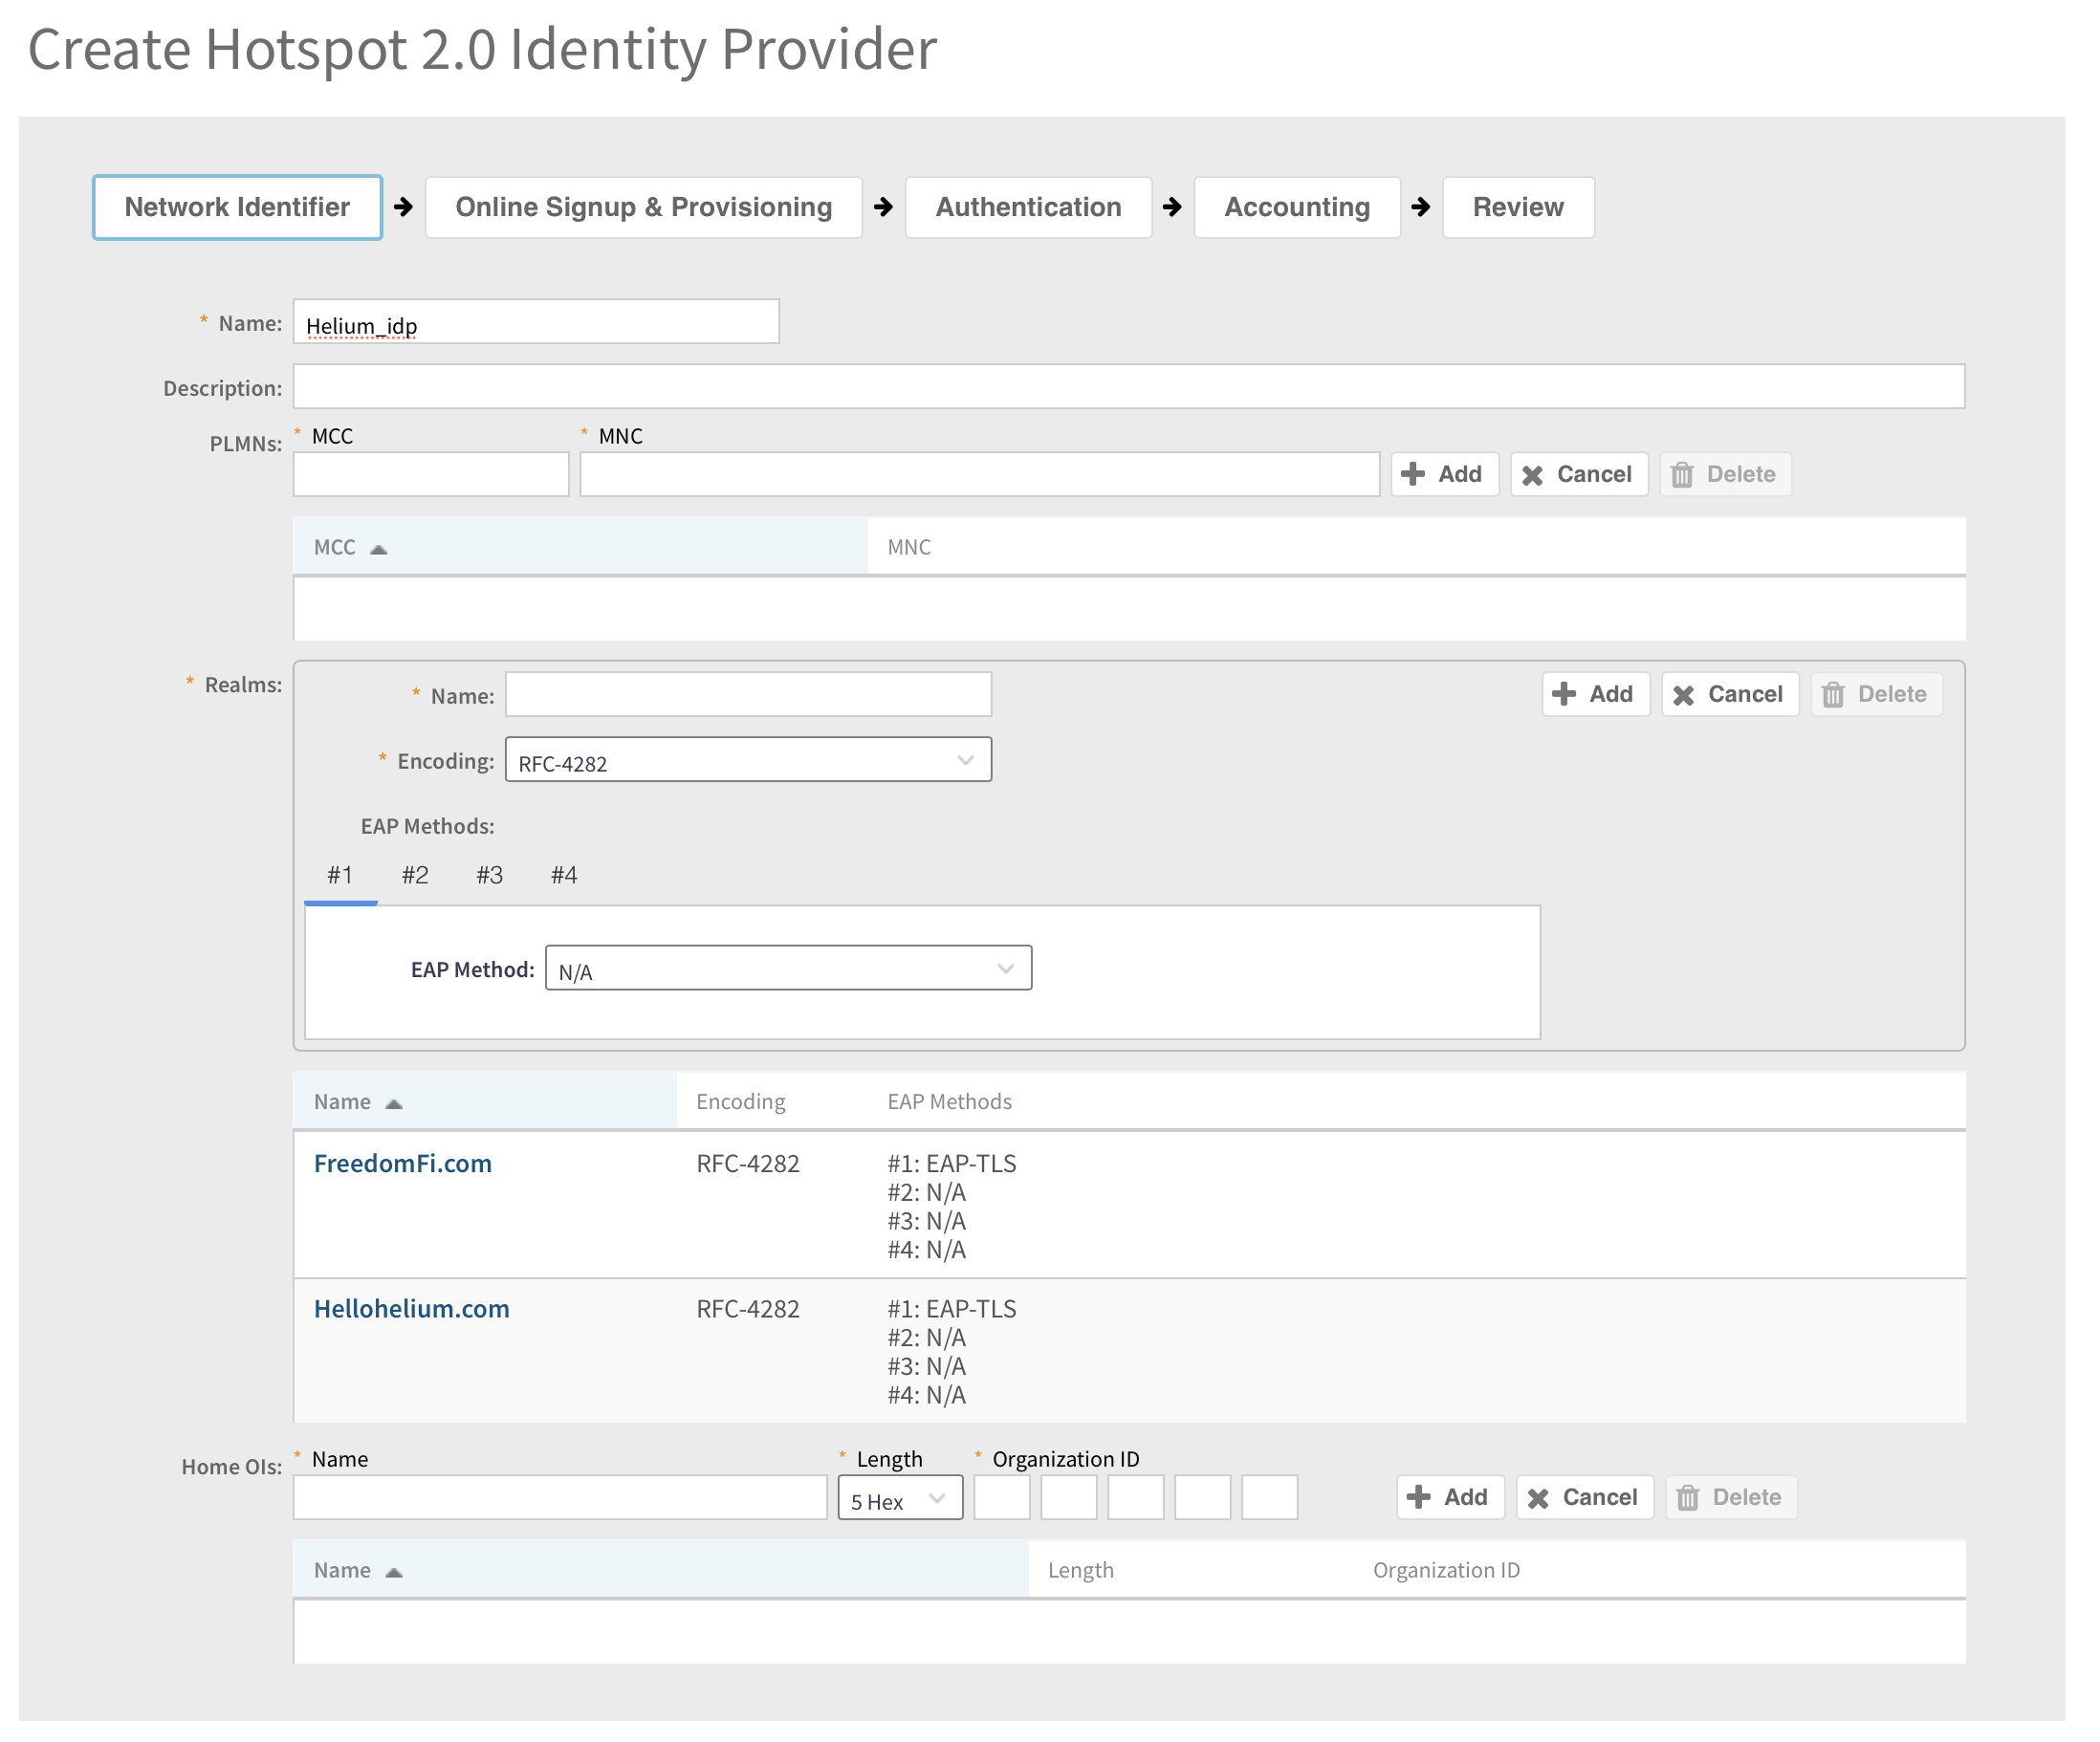2100x1742 pixels.
Task: Click the PLMNs Cancel X icon
Action: pyautogui.click(x=1532, y=475)
